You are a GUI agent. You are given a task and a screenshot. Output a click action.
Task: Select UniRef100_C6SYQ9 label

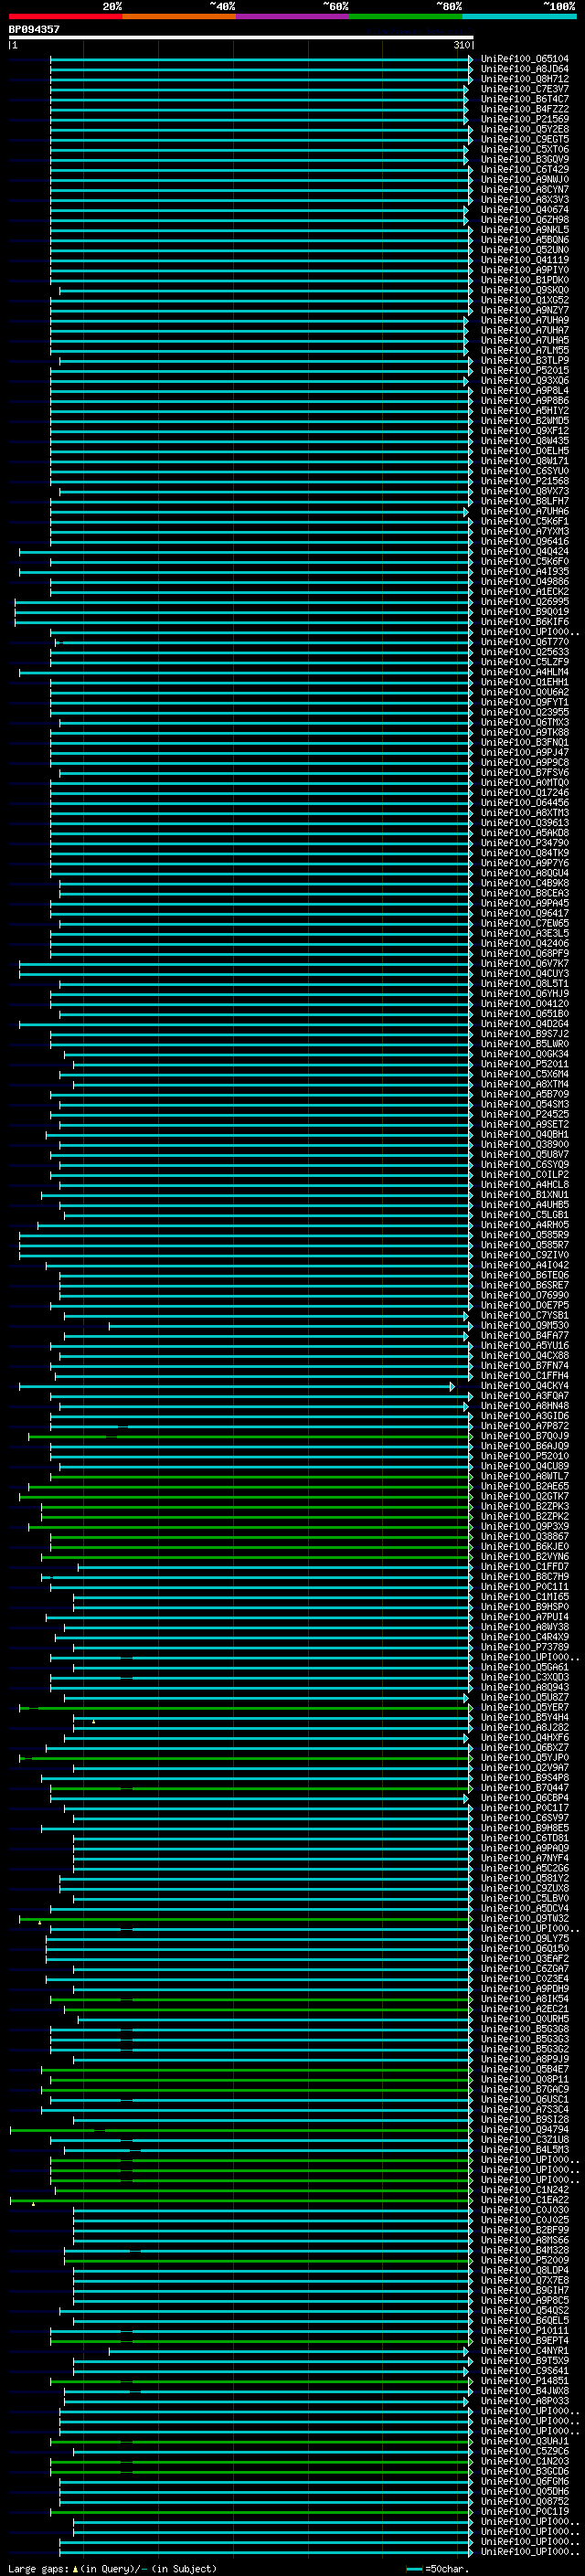[x=524, y=1164]
